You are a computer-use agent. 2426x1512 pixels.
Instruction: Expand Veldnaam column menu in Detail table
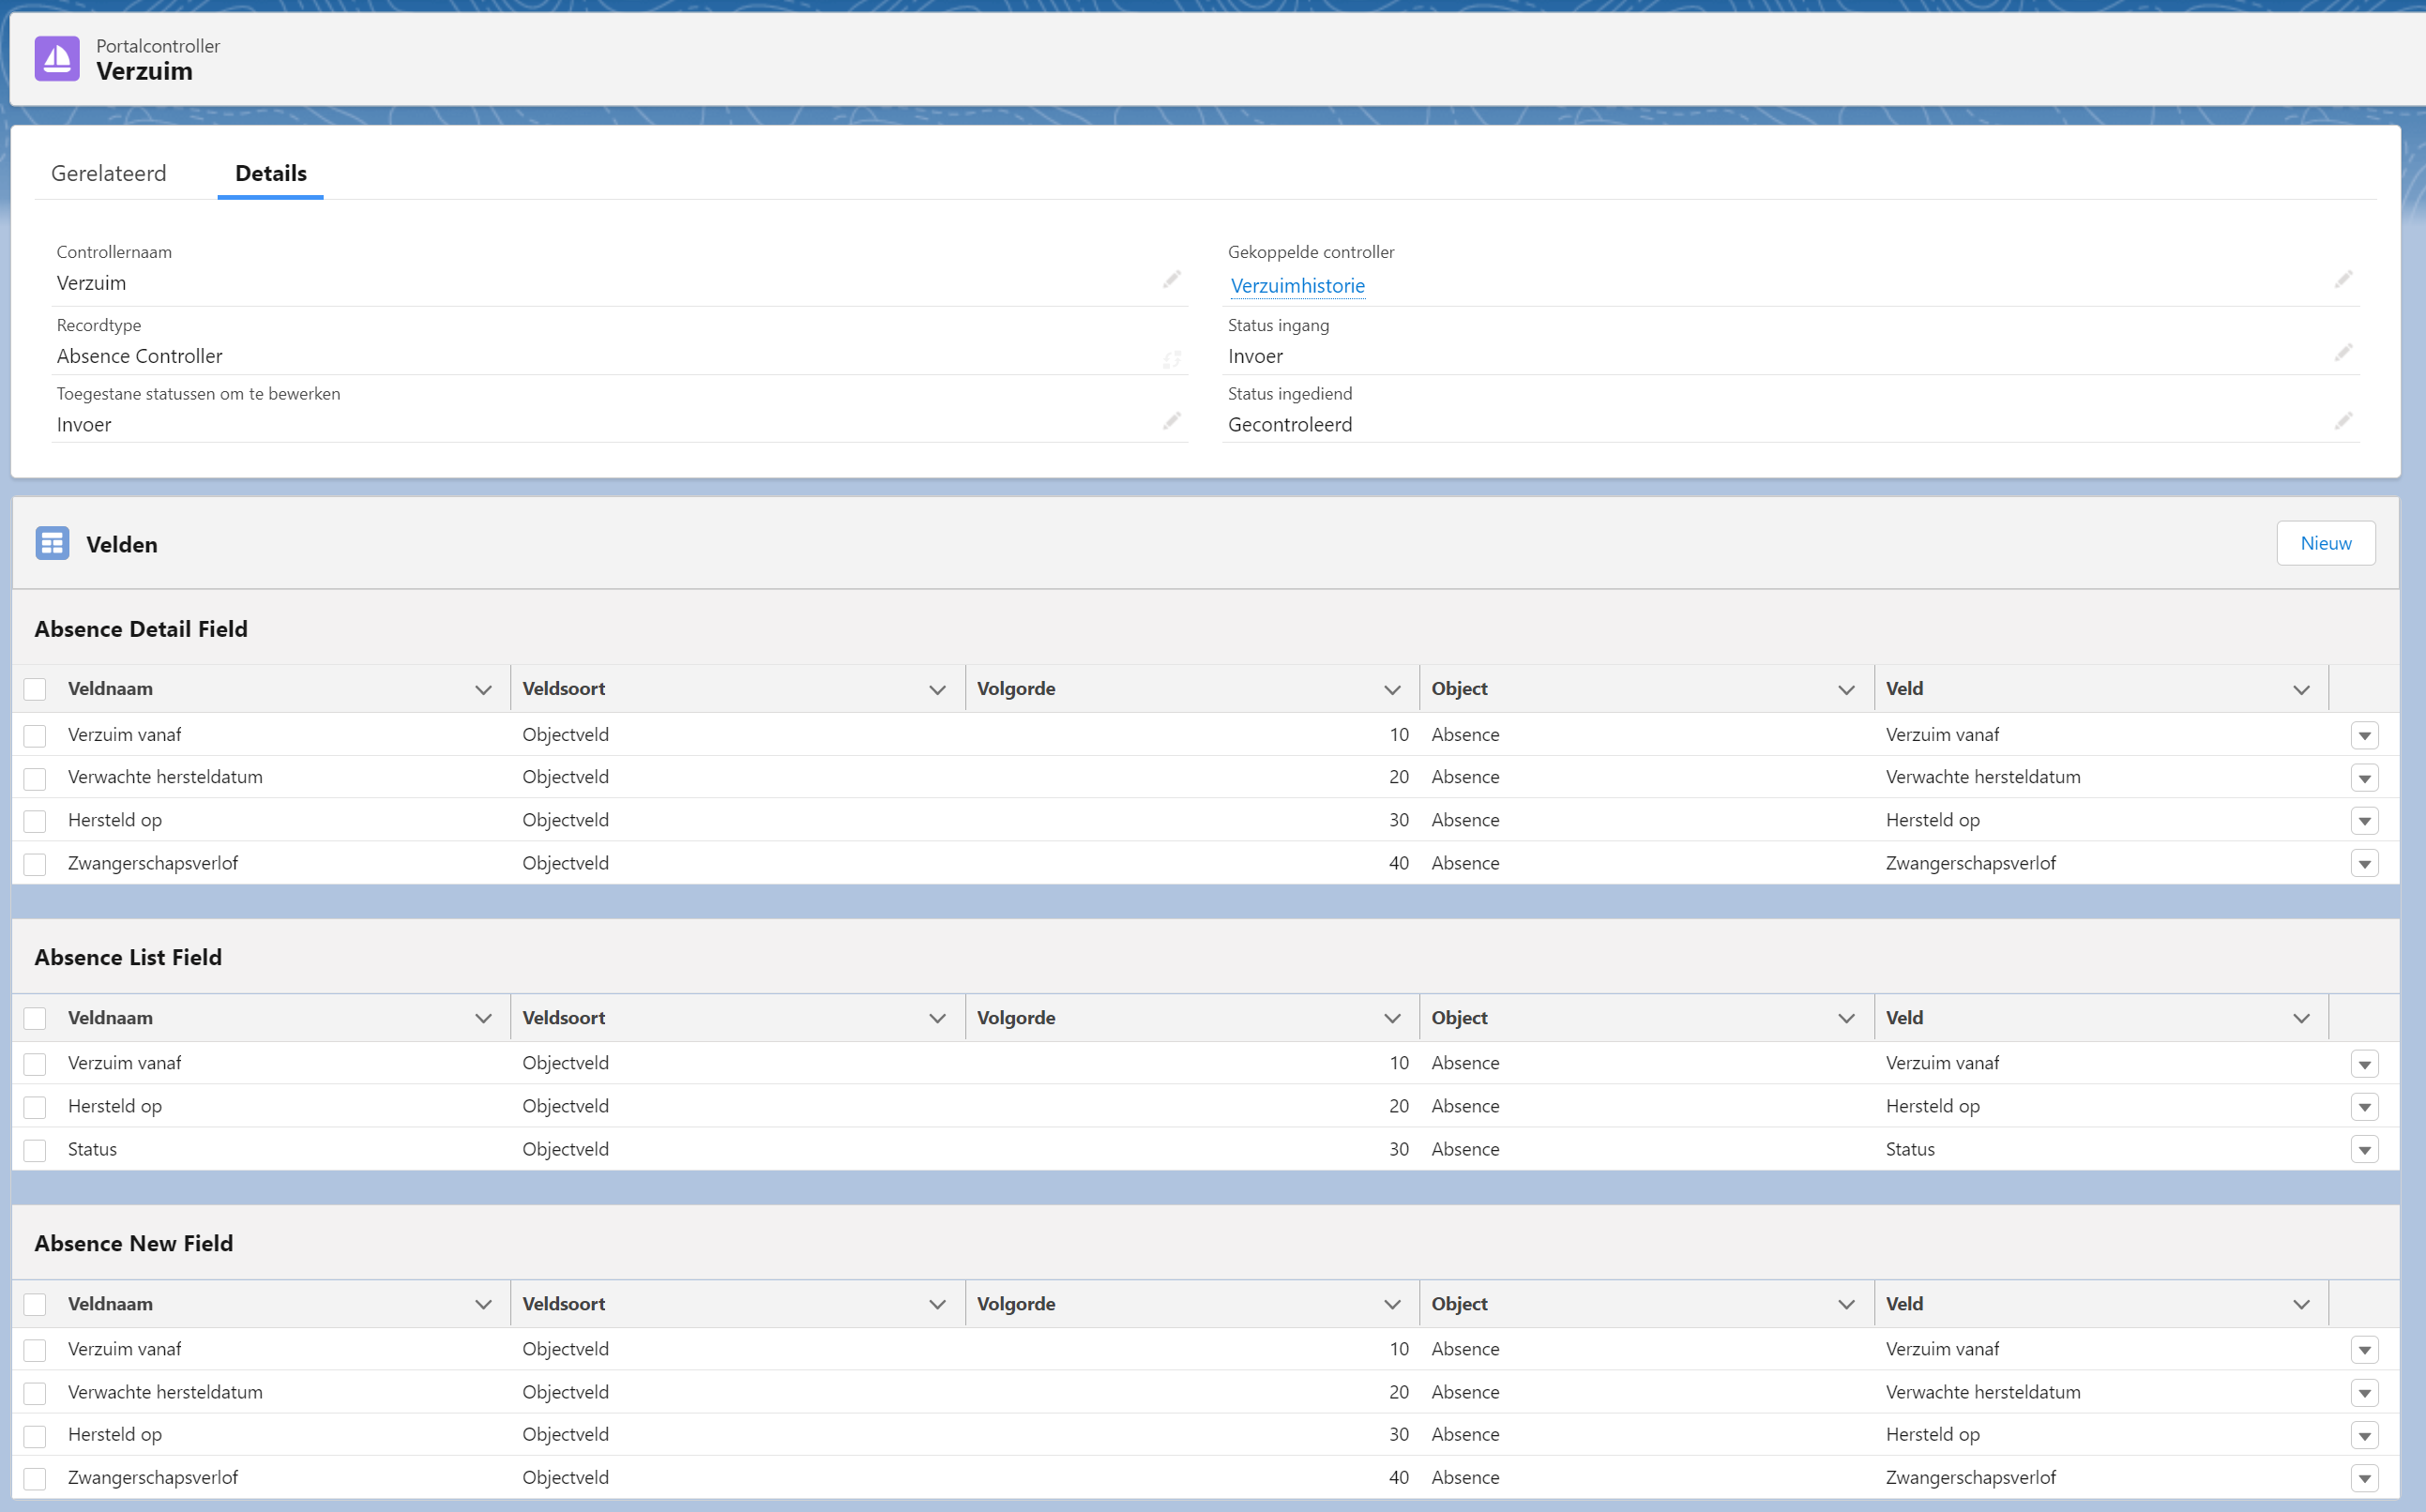click(483, 690)
